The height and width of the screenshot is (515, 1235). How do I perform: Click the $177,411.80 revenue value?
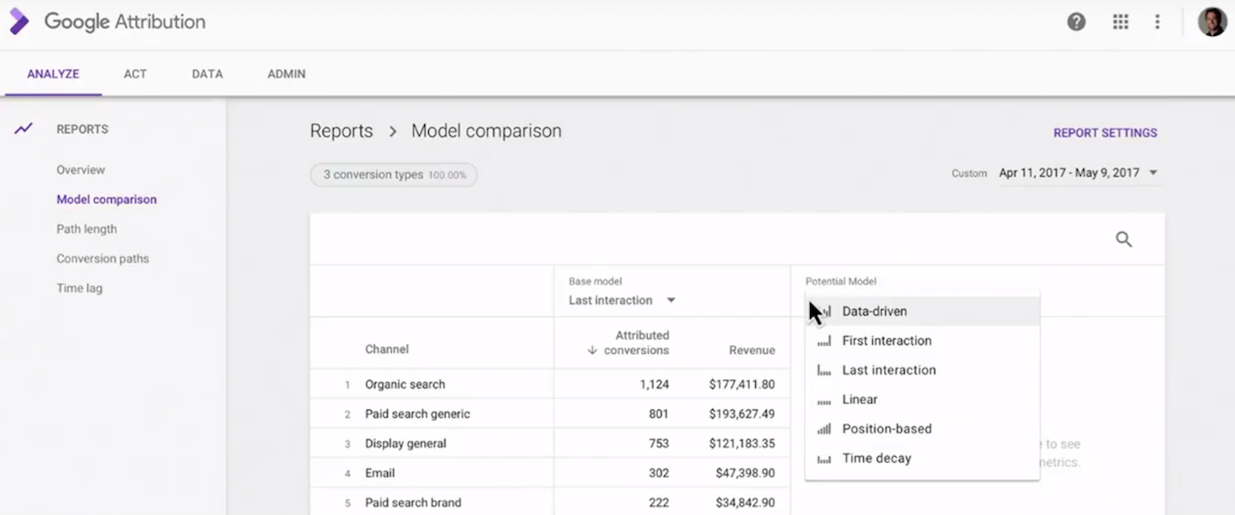point(742,384)
